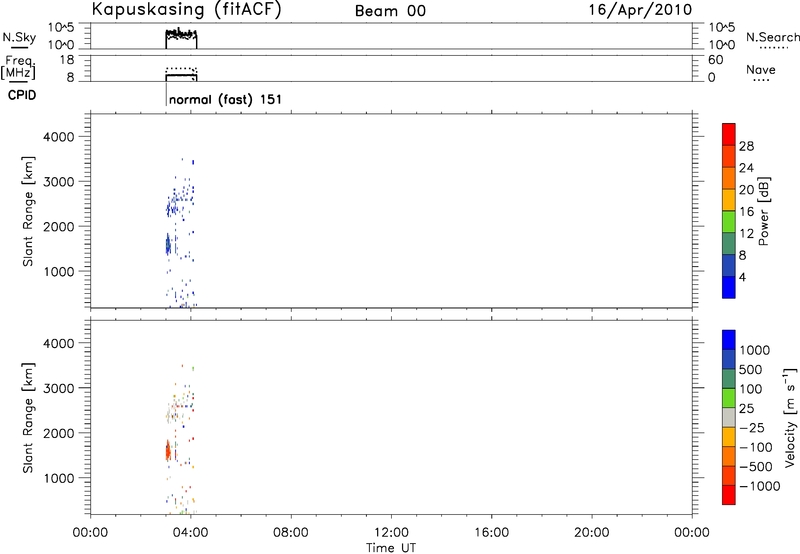The height and width of the screenshot is (554, 800).
Task: Click the Time UT axis title
Action: point(391,548)
